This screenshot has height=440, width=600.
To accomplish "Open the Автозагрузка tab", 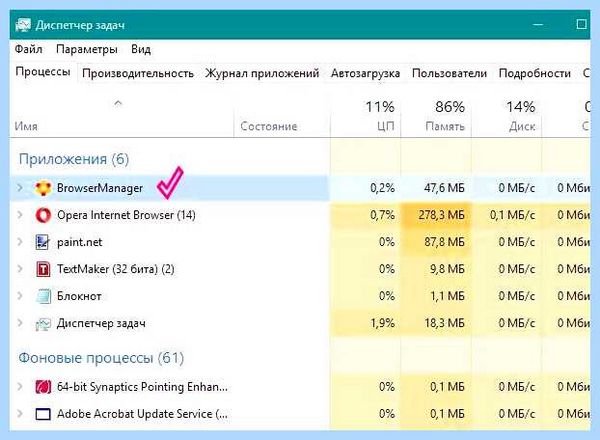I will [x=365, y=73].
